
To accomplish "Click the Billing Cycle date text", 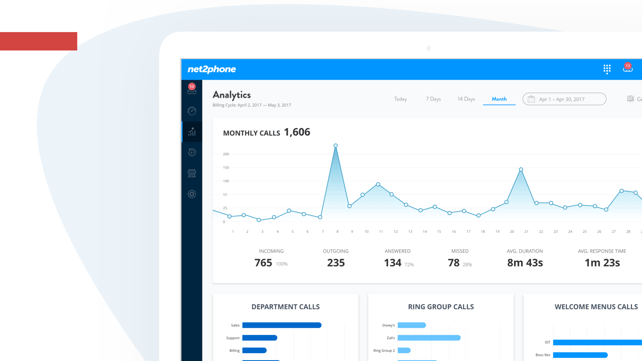I will (252, 105).
